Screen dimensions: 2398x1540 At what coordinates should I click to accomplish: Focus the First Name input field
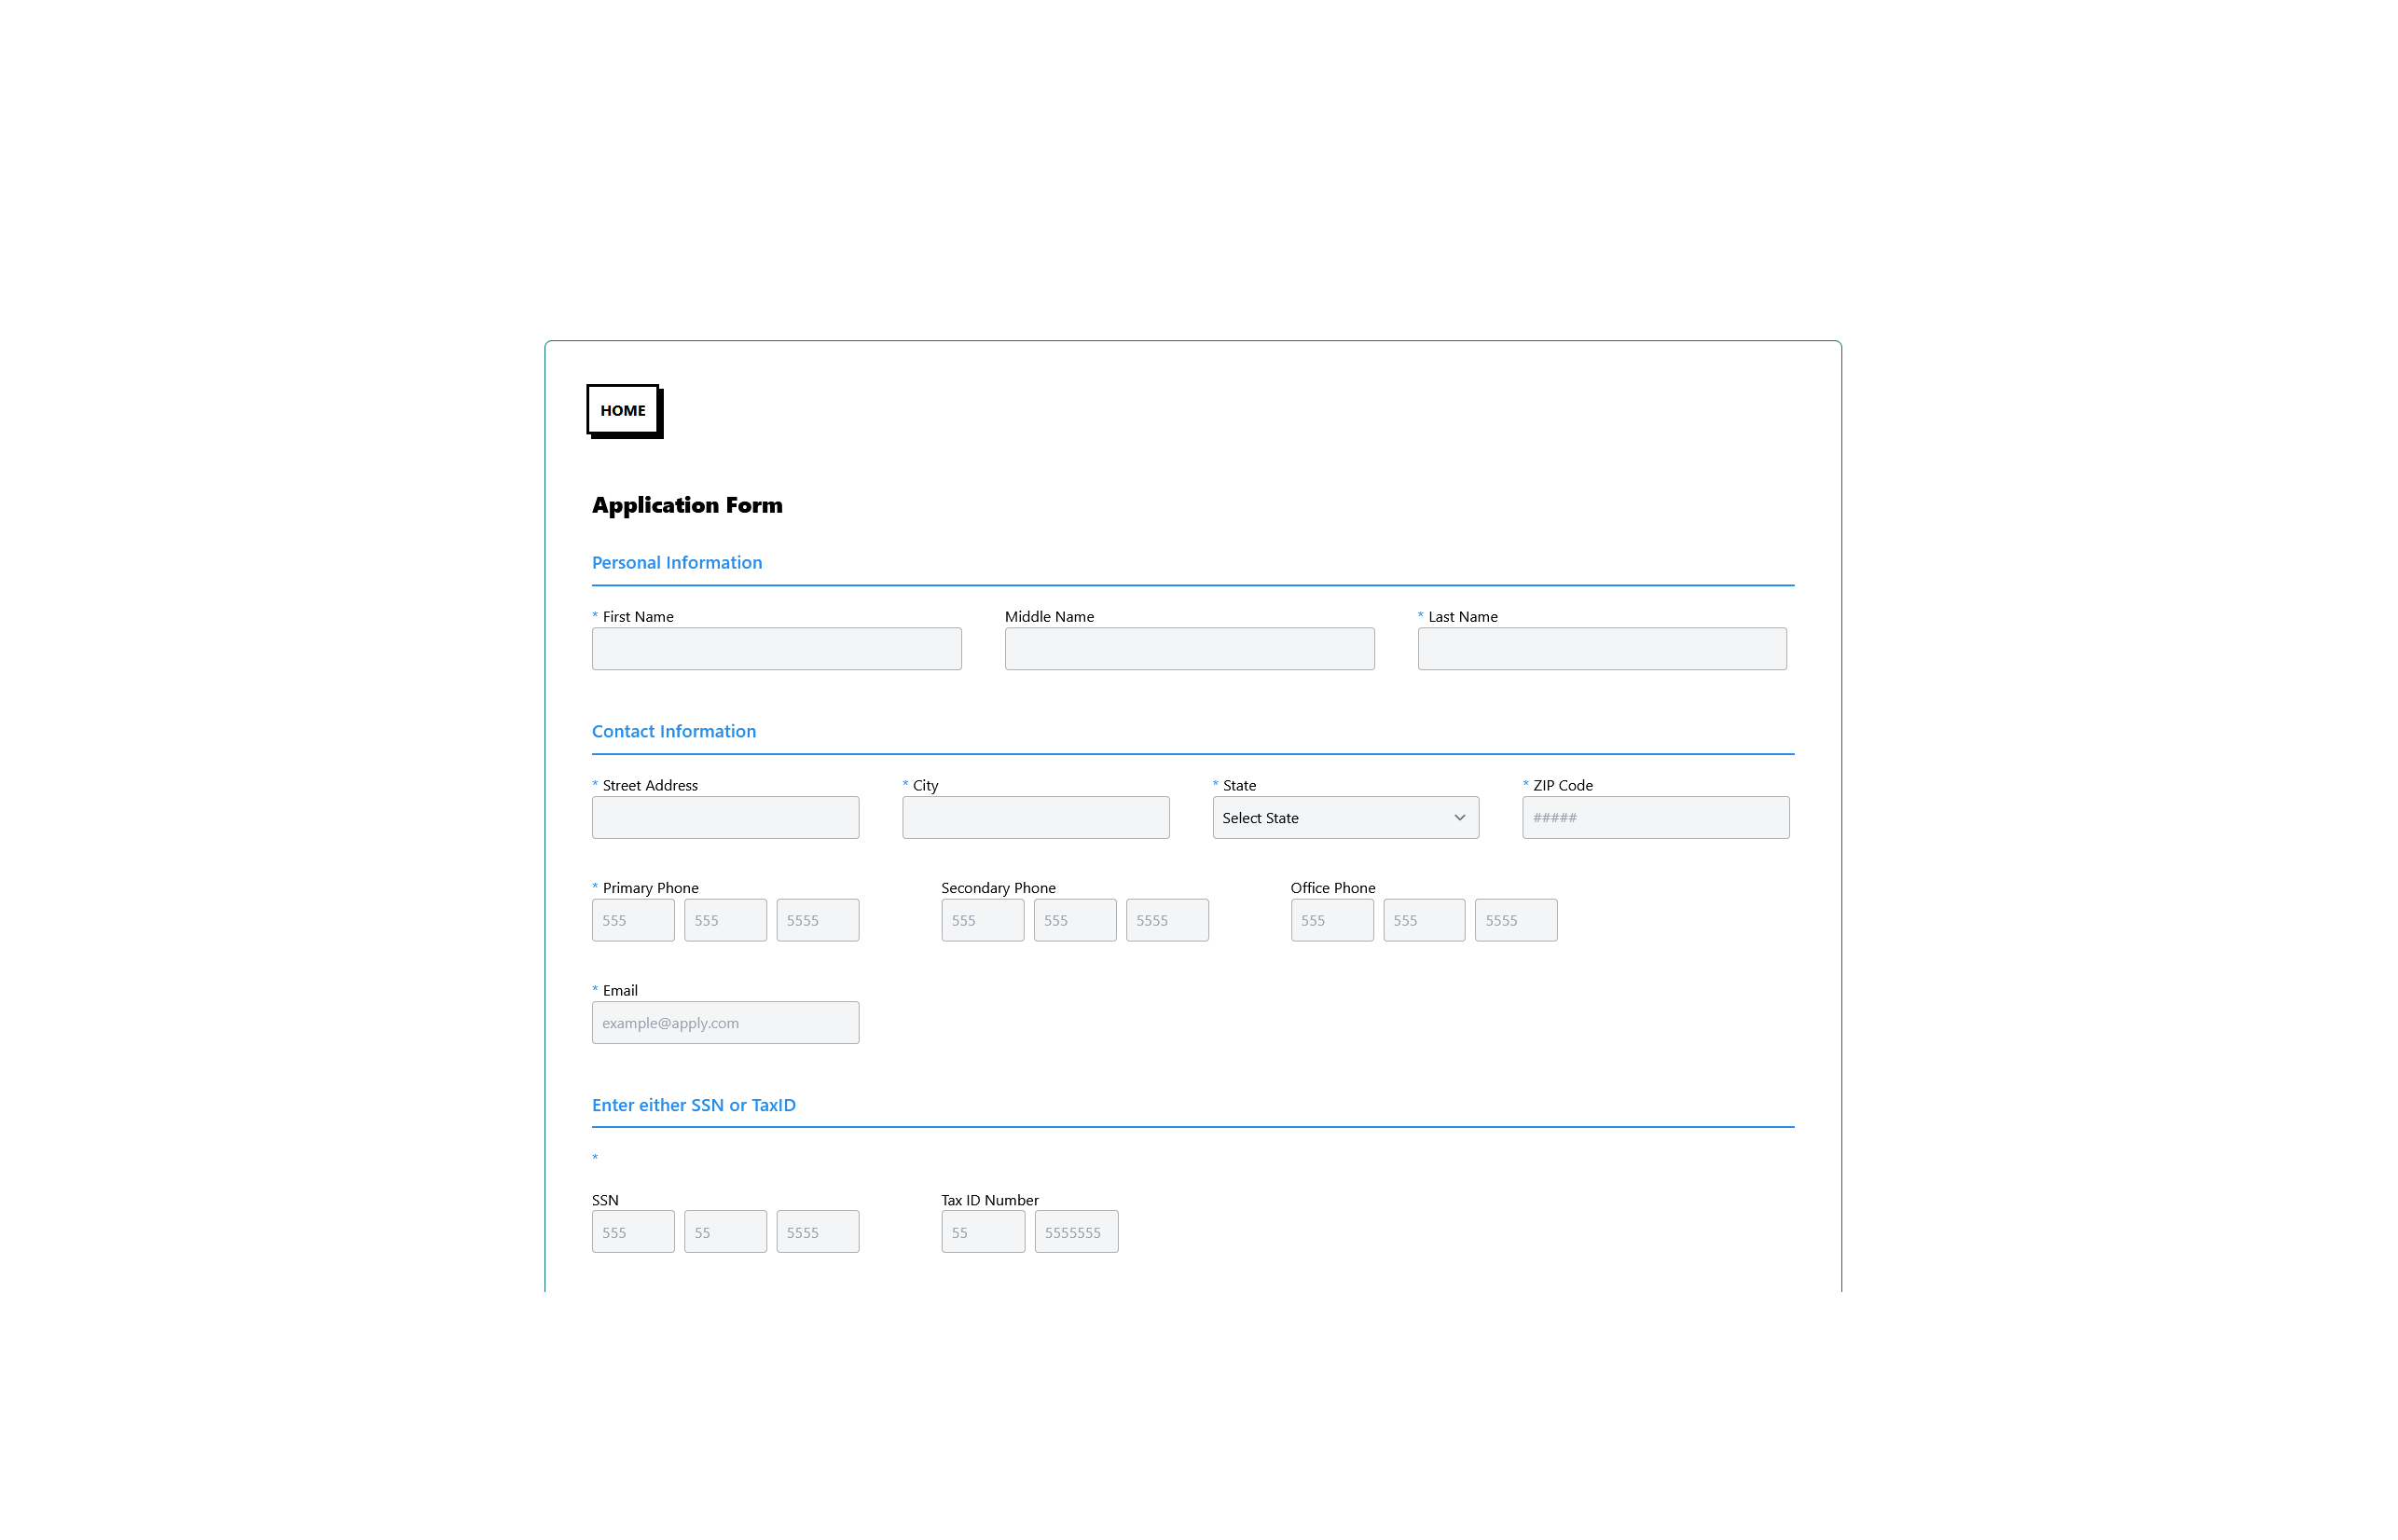pyautogui.click(x=776, y=649)
